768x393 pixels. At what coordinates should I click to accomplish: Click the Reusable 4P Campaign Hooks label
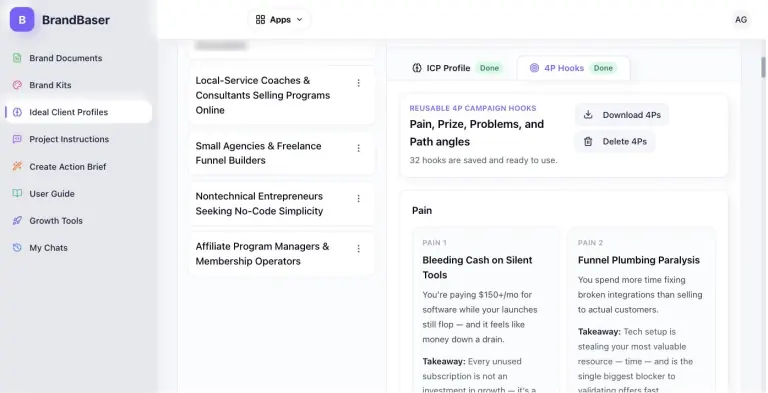(473, 108)
